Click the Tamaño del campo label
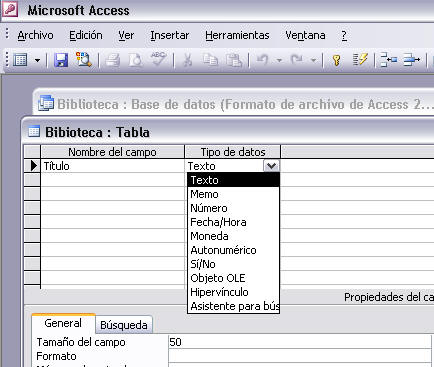The height and width of the screenshot is (367, 434). pos(81,342)
